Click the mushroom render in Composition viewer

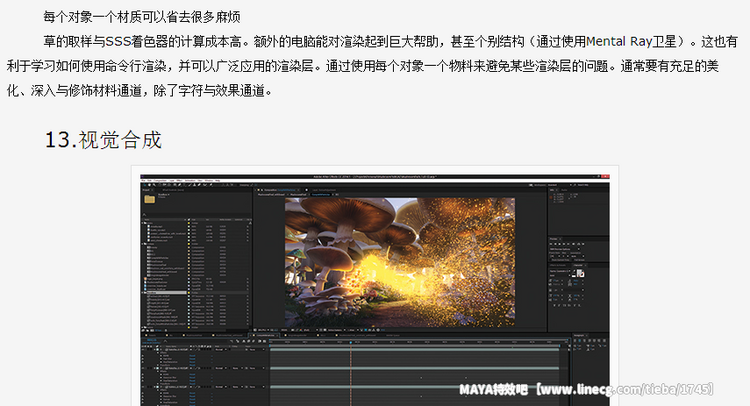[400, 262]
